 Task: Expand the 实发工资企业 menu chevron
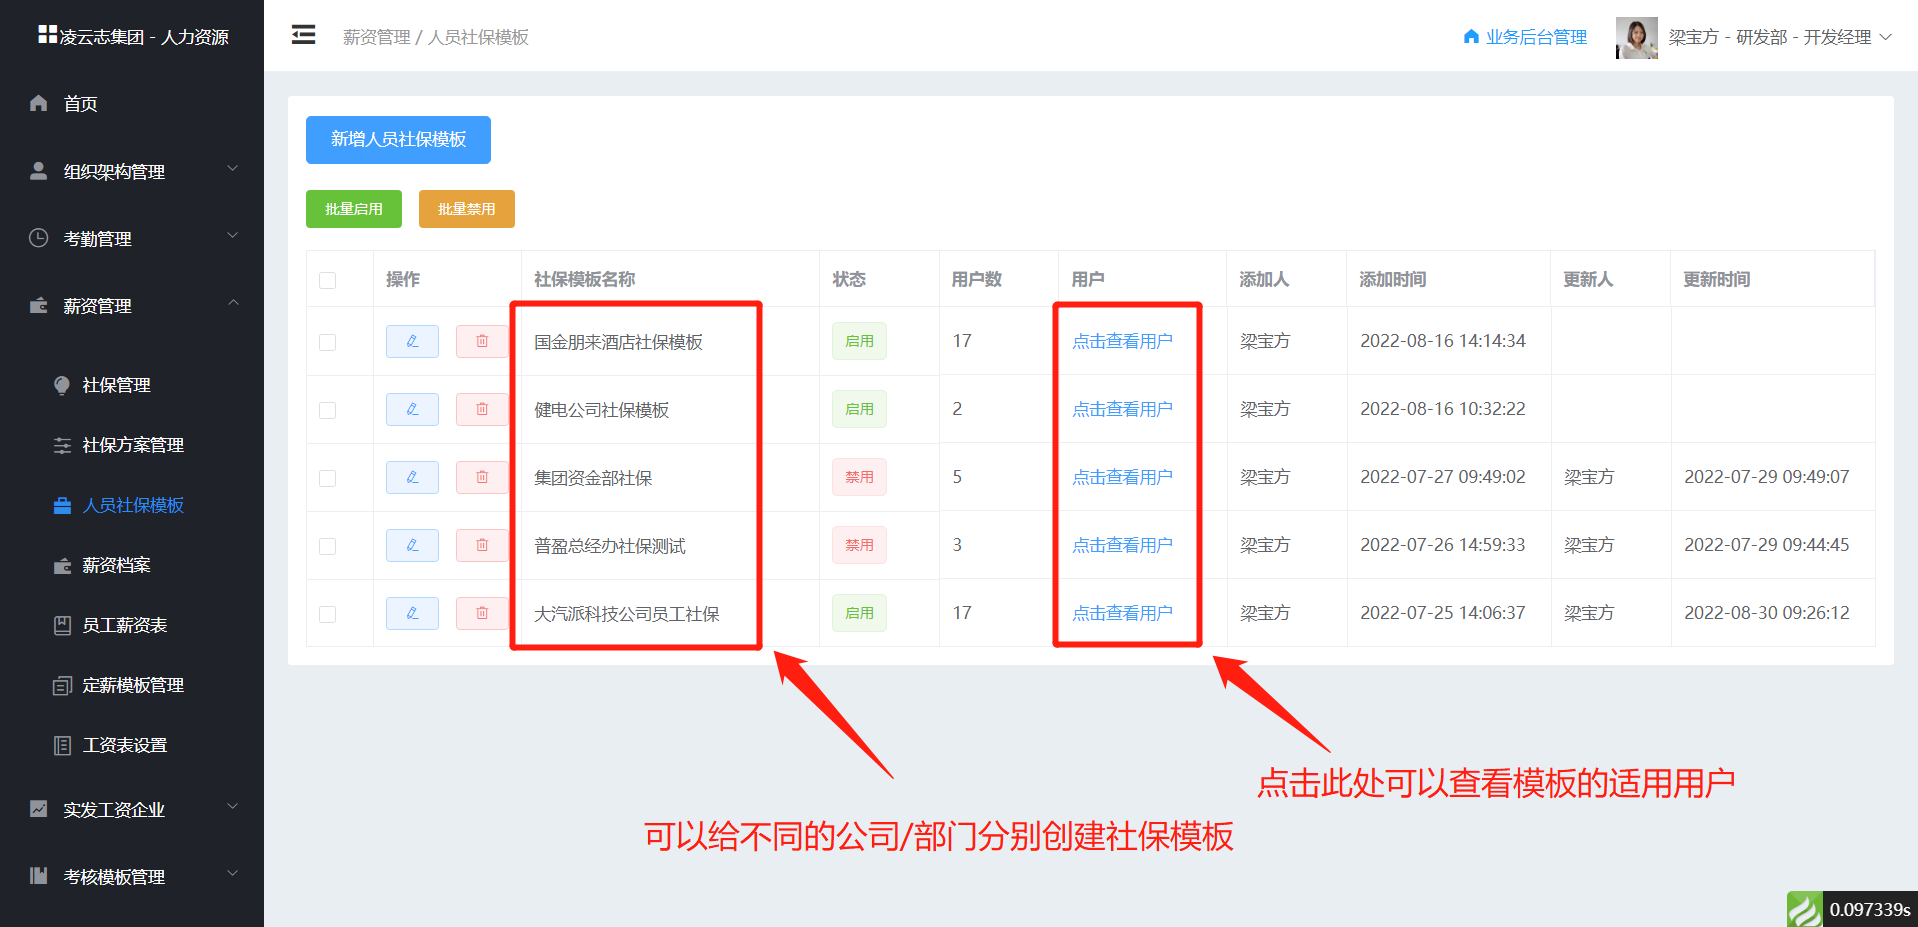coord(232,807)
